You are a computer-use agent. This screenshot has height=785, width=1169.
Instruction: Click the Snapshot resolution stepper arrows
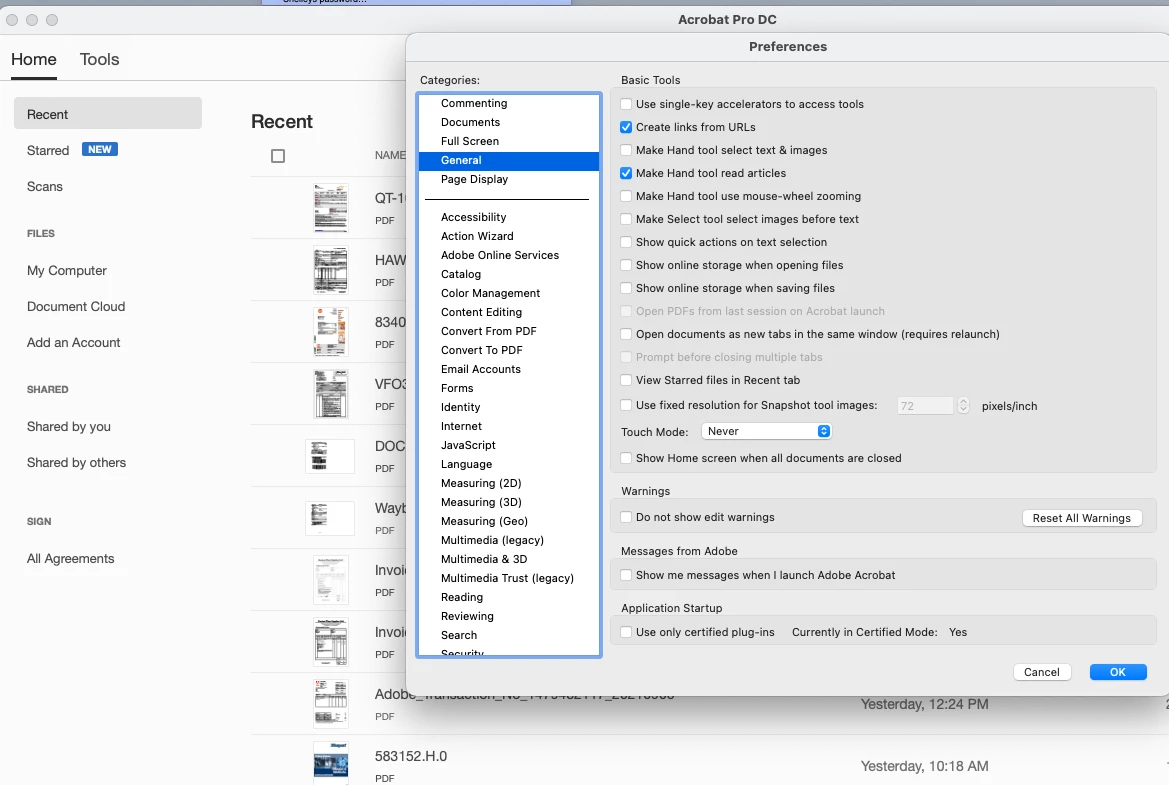(963, 406)
